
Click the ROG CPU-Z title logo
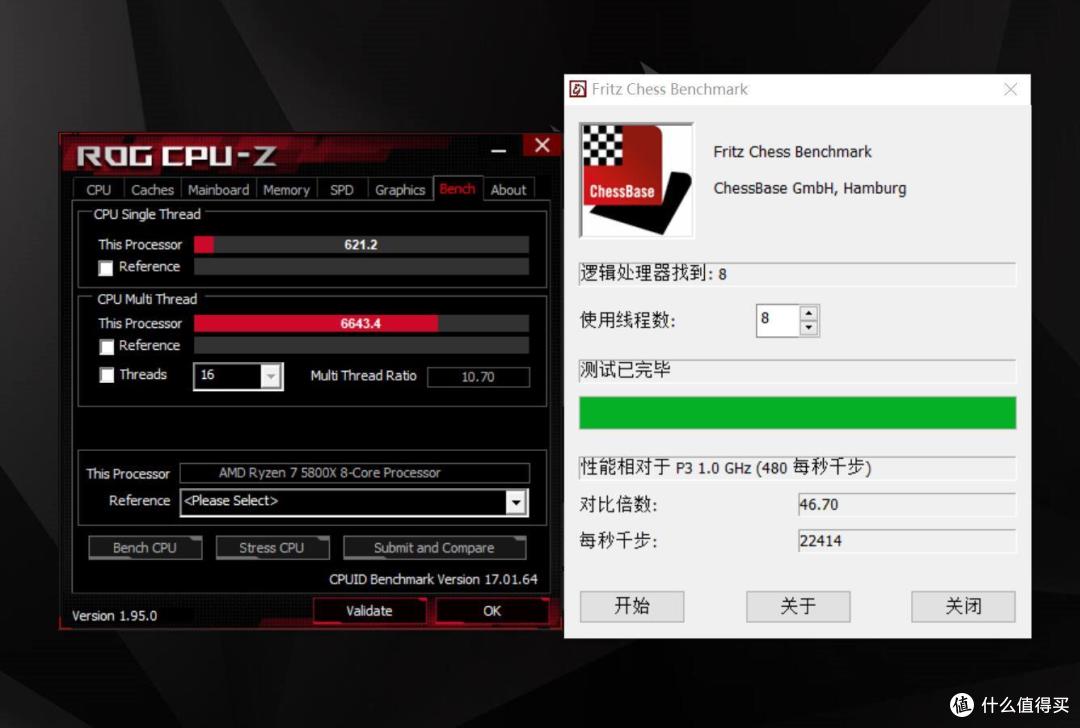click(176, 156)
